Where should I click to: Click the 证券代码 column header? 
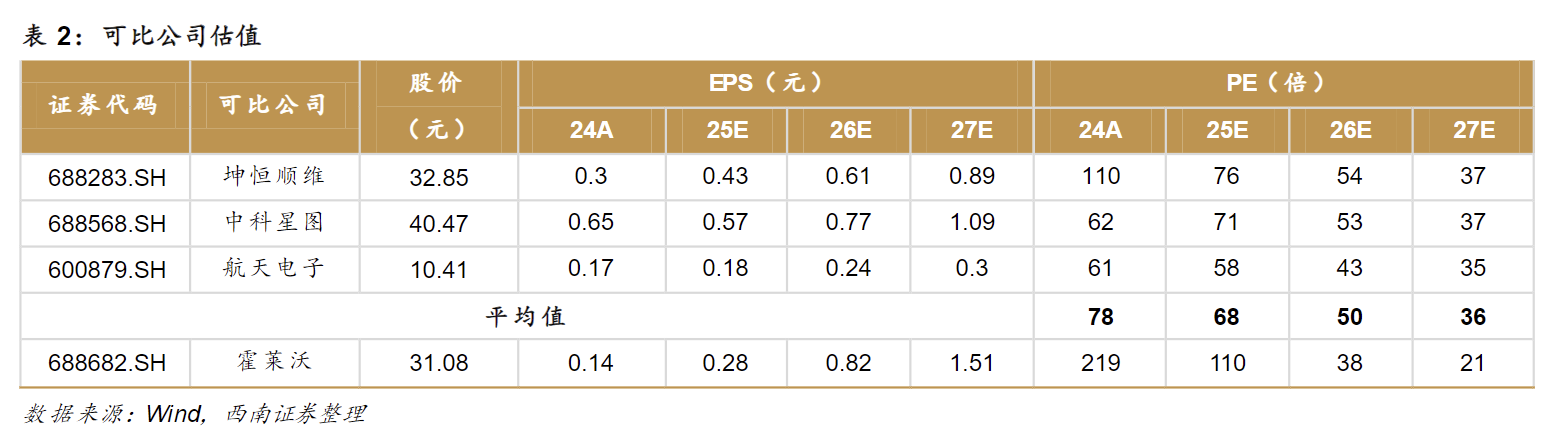(x=104, y=105)
